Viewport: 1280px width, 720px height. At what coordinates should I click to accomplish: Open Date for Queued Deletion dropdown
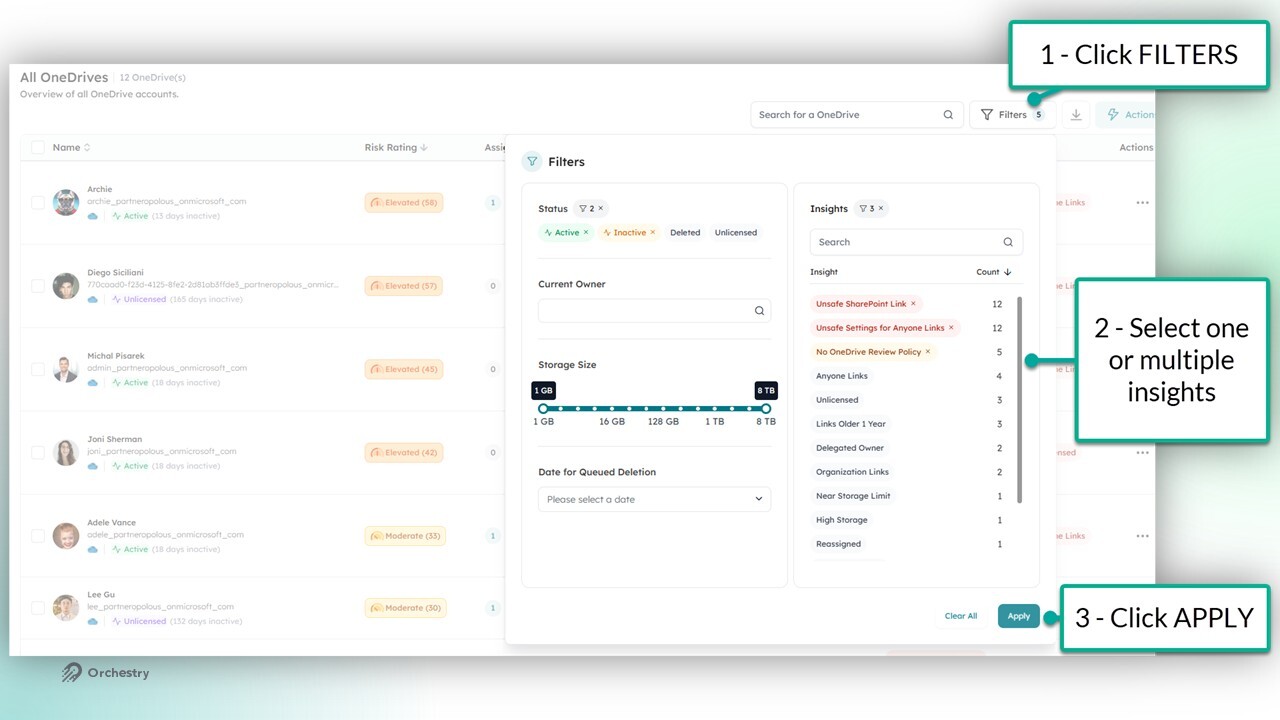pos(654,499)
